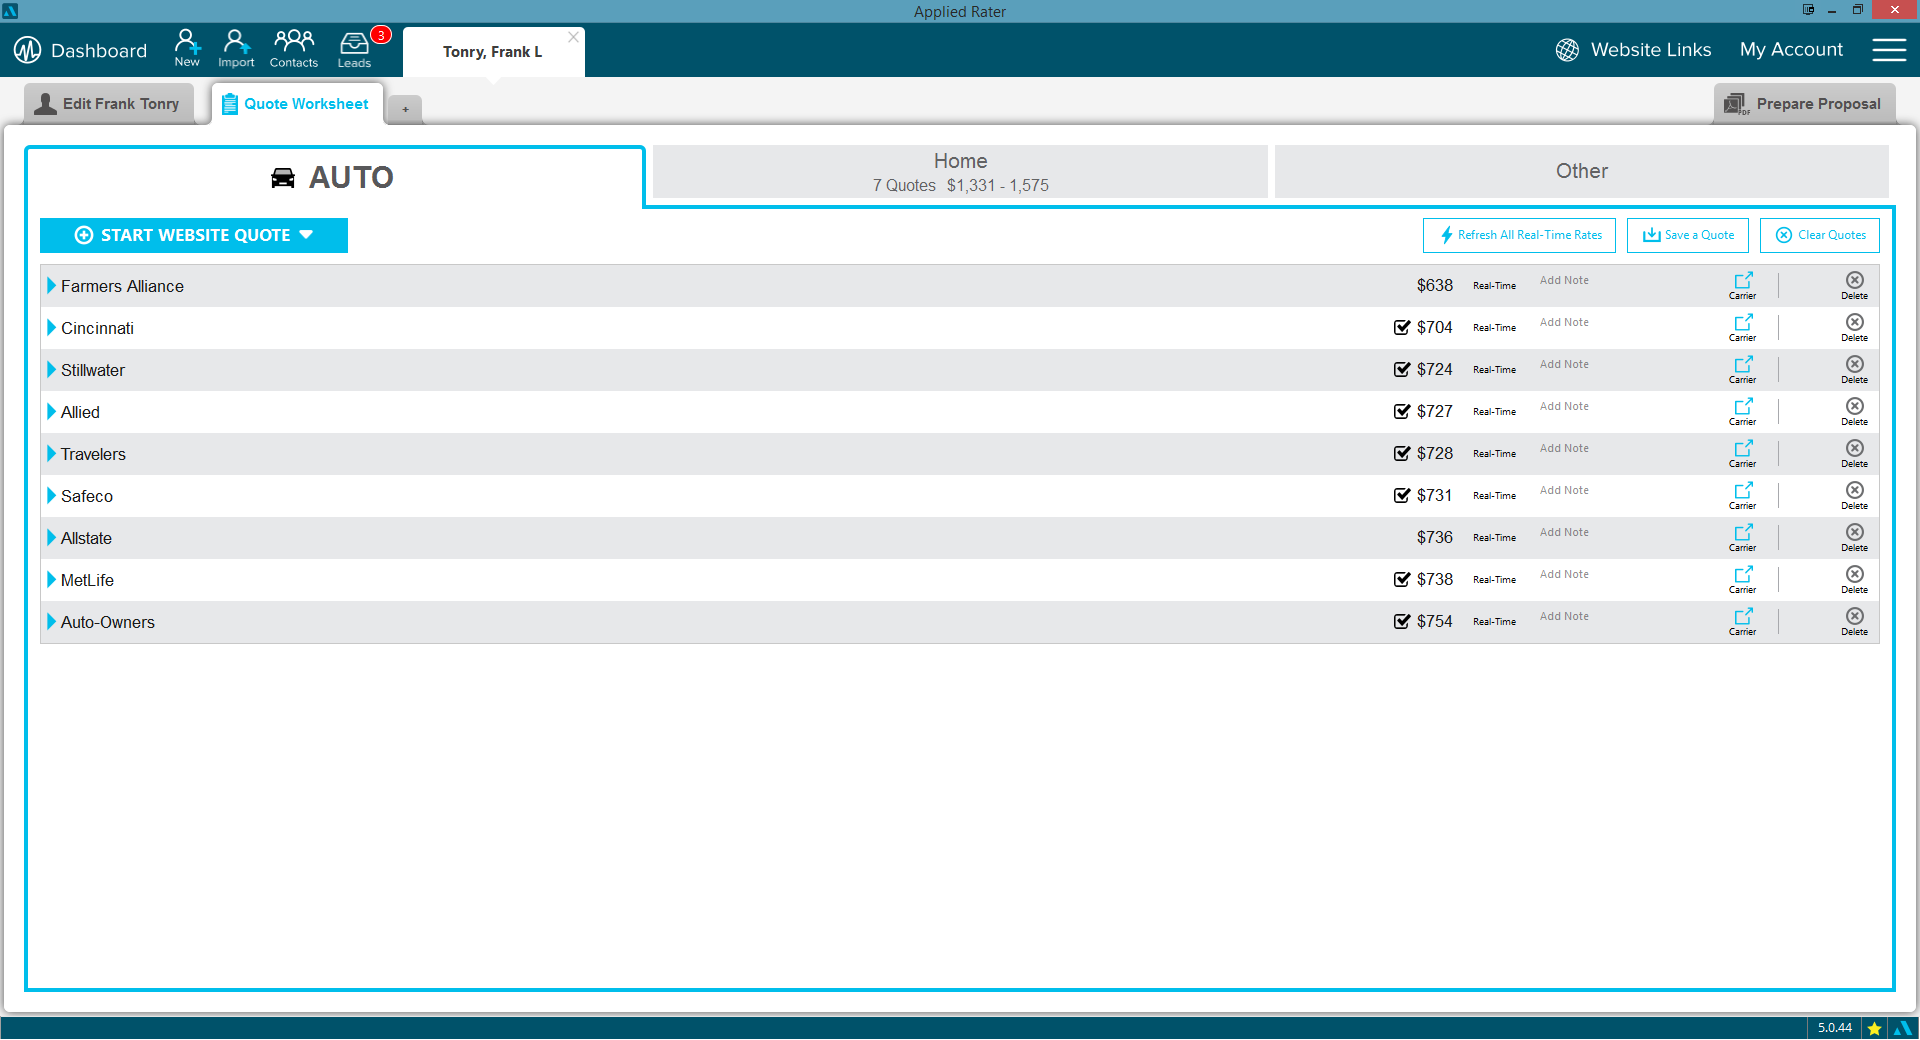Open Stillwater carrier site

[1743, 369]
